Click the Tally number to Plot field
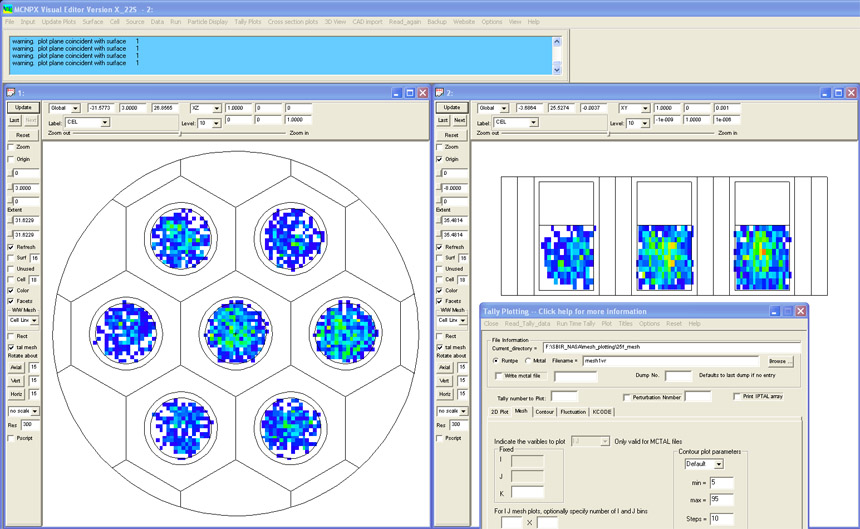The image size is (860, 529). tap(564, 397)
